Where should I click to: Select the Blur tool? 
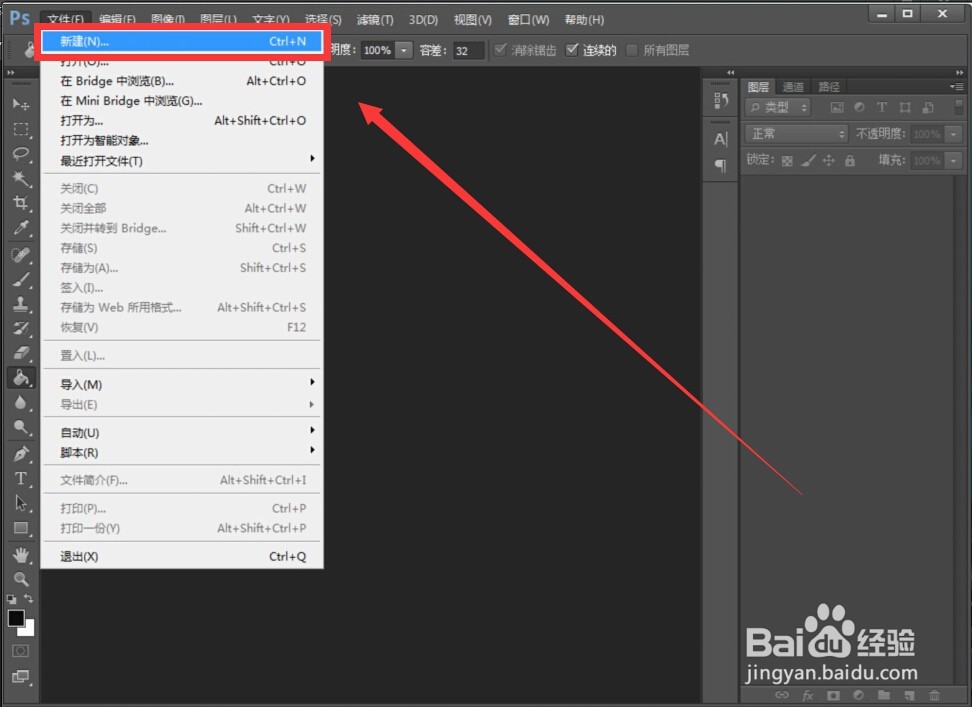[x=20, y=403]
